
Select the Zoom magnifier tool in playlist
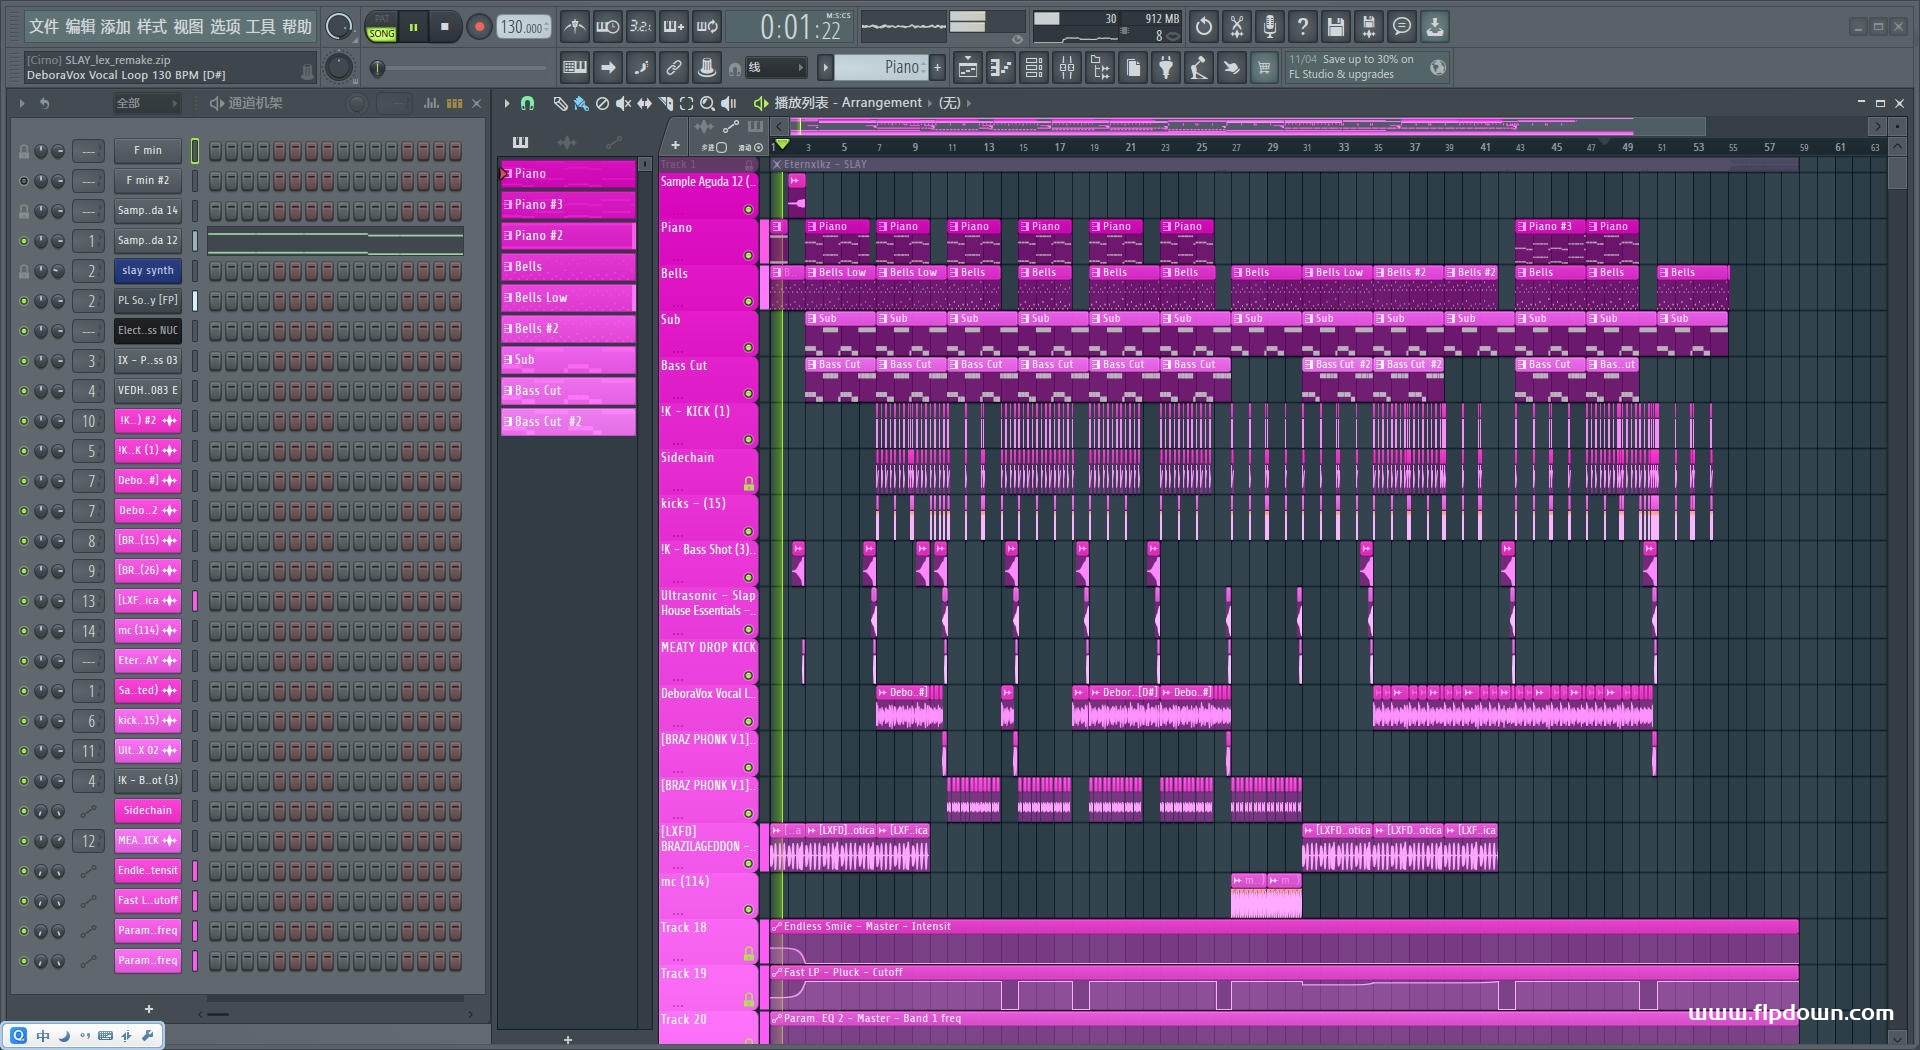click(707, 103)
